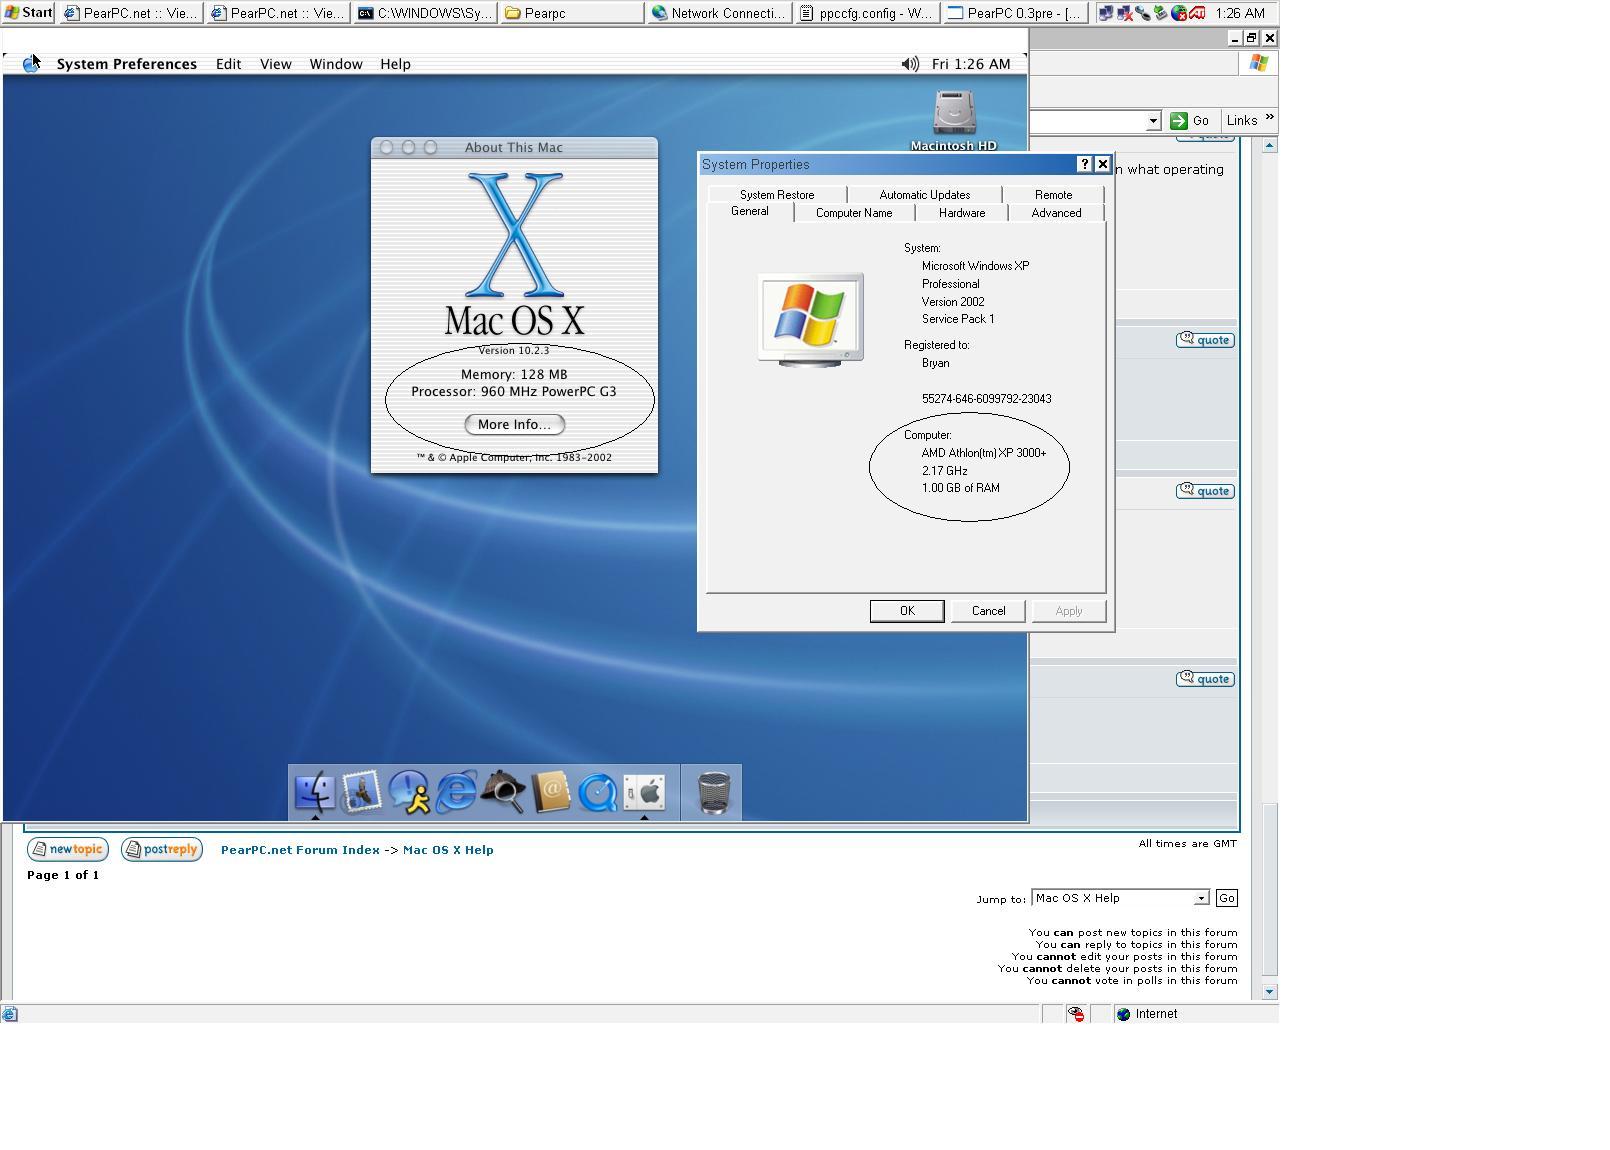Click Cancel in System Properties
Viewport: 1610px width, 1150px height.
[988, 611]
